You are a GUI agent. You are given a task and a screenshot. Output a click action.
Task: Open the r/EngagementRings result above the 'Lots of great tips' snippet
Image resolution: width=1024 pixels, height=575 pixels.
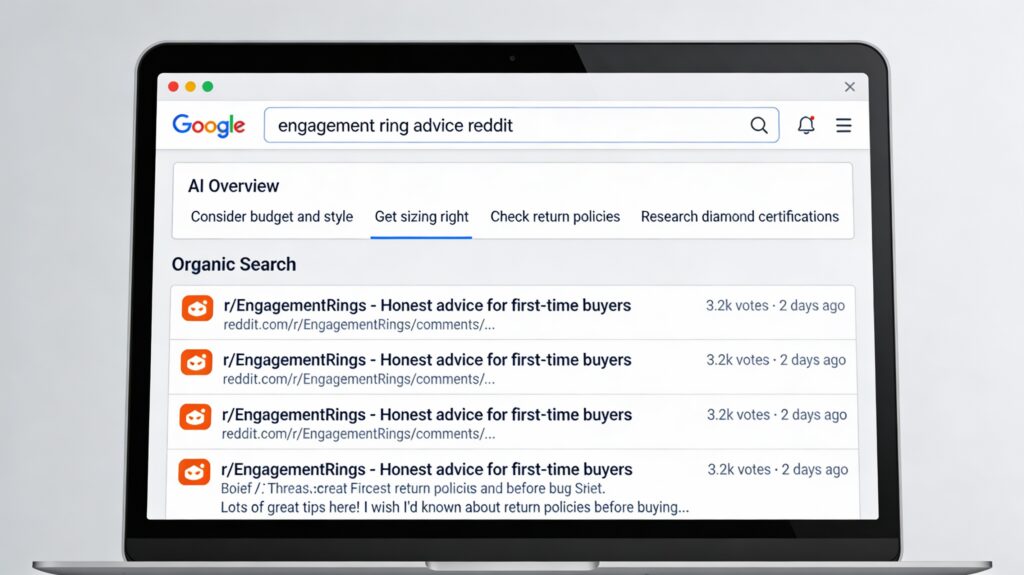(427, 469)
